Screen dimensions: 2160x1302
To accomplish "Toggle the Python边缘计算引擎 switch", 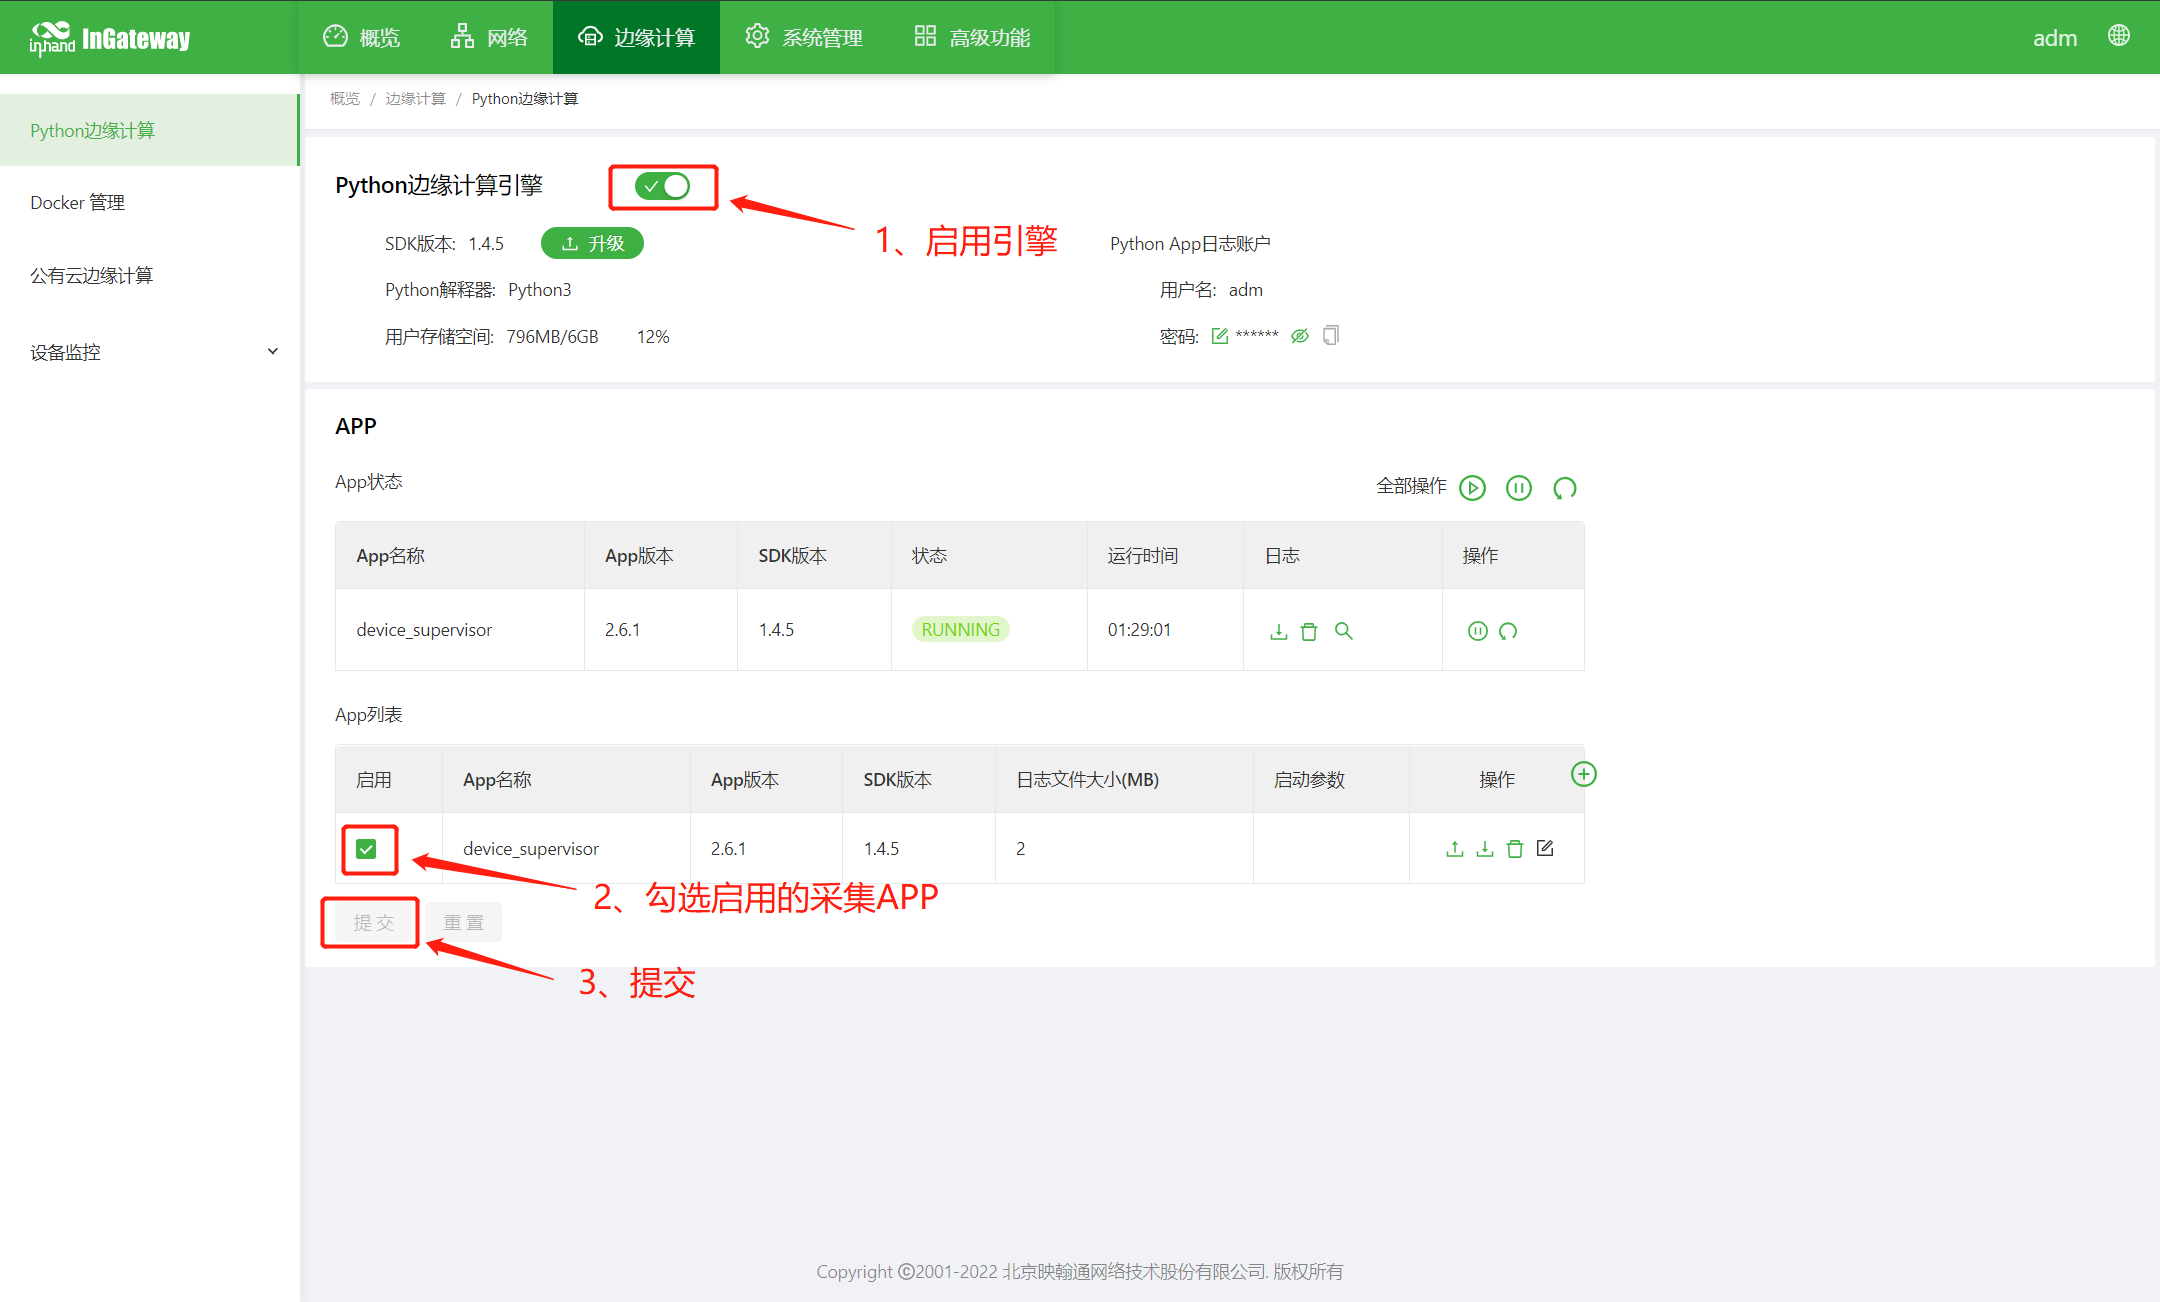I will coord(663,186).
